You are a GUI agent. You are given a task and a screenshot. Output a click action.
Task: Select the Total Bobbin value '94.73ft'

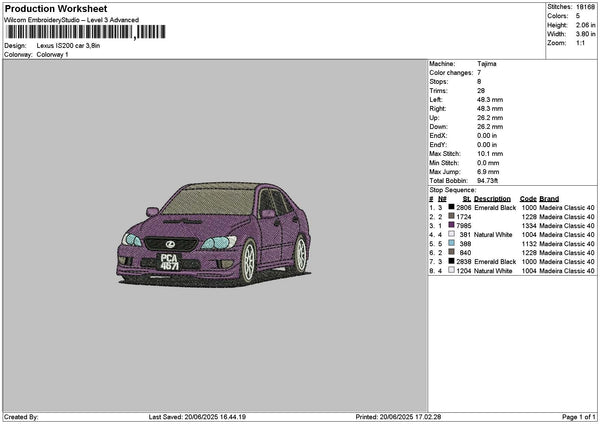[488, 181]
